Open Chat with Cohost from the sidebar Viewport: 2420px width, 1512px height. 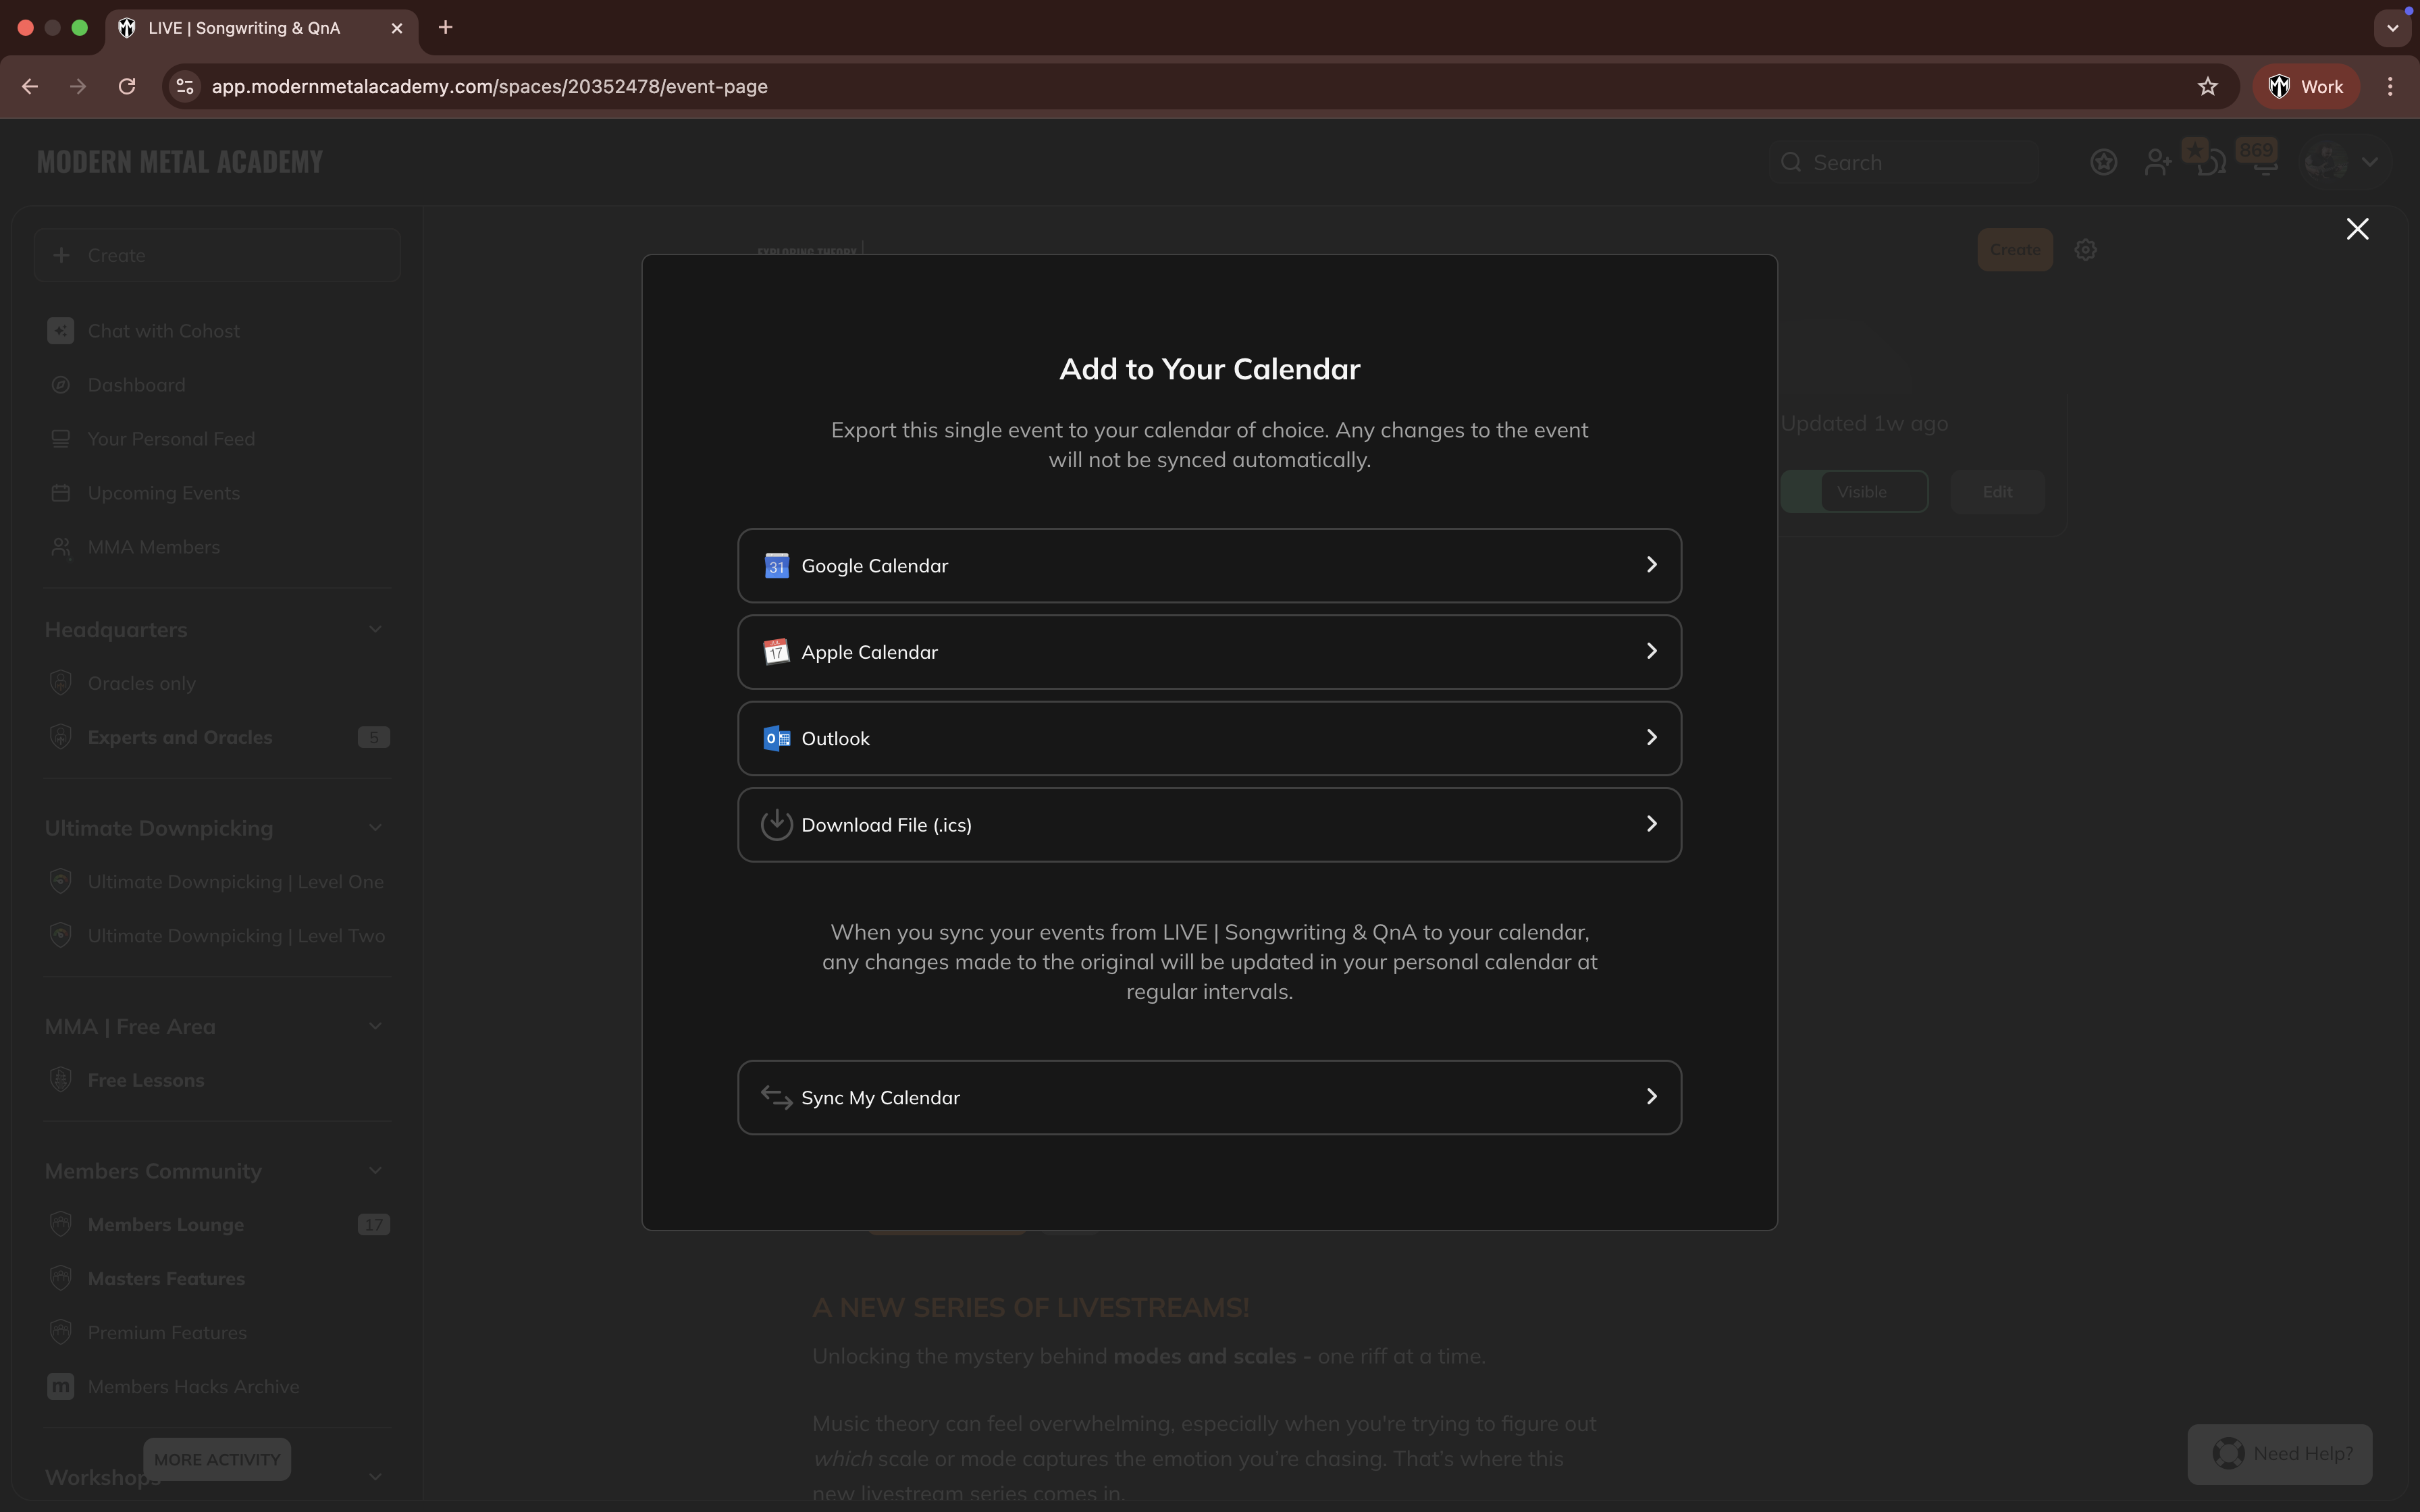(164, 330)
